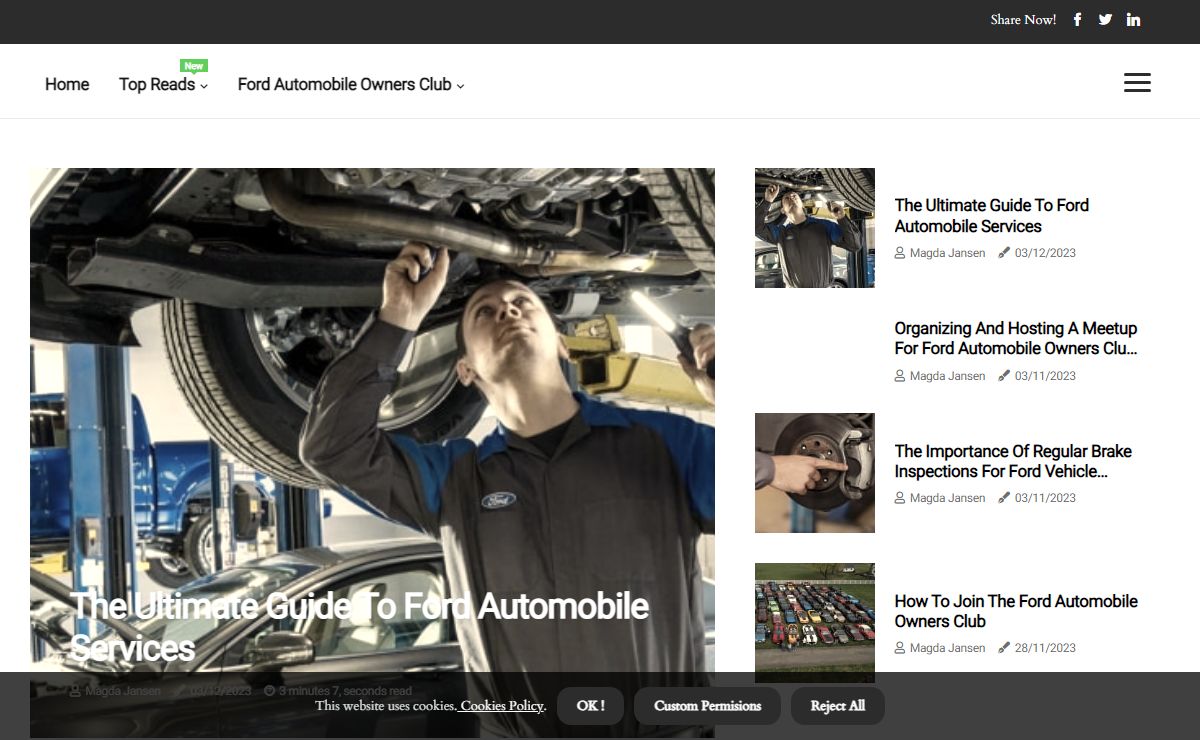Open sidebar article Ultimate Guide To Ford Services
Viewport: 1200px width, 740px height.
pos(992,216)
